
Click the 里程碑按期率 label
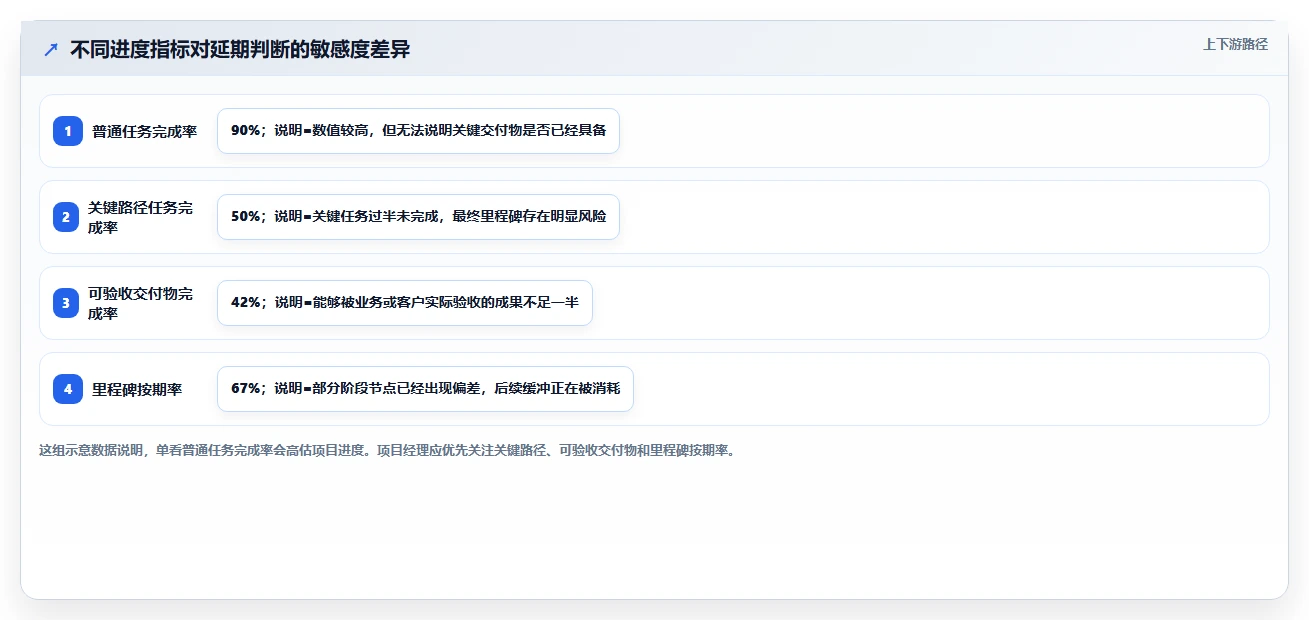[137, 389]
